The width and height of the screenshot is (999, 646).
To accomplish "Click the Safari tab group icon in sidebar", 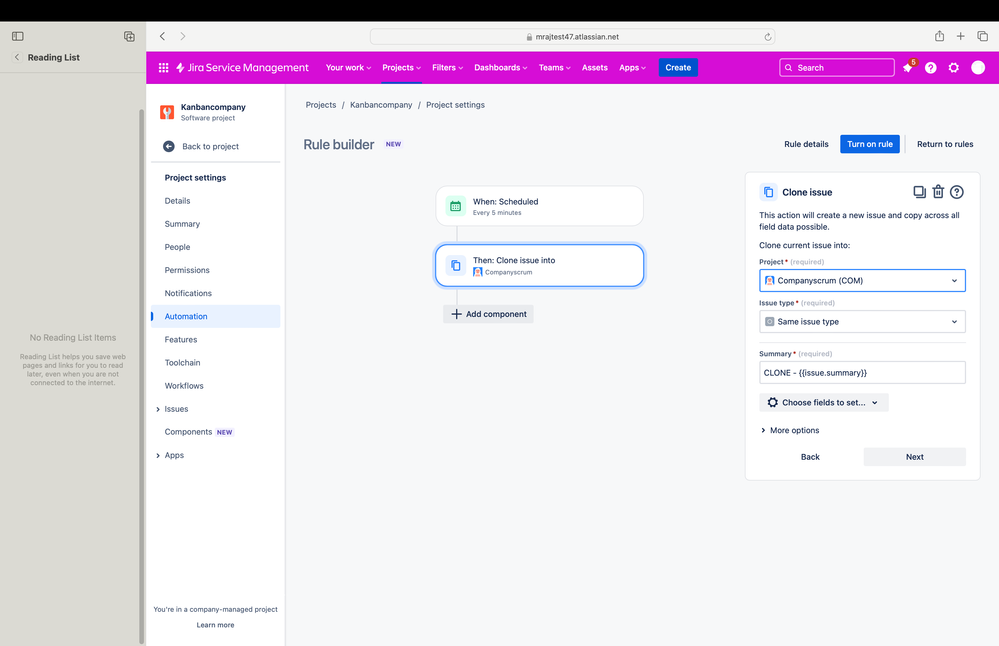I will click(129, 36).
